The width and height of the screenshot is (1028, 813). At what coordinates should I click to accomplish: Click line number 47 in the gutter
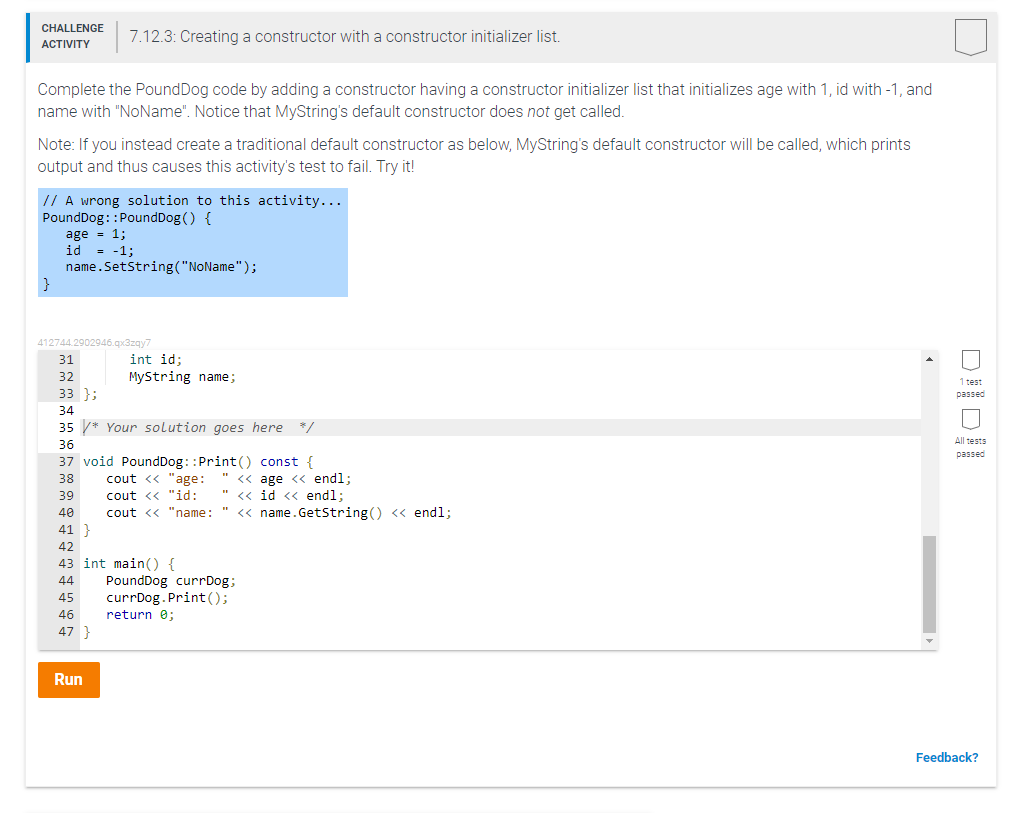click(x=66, y=632)
